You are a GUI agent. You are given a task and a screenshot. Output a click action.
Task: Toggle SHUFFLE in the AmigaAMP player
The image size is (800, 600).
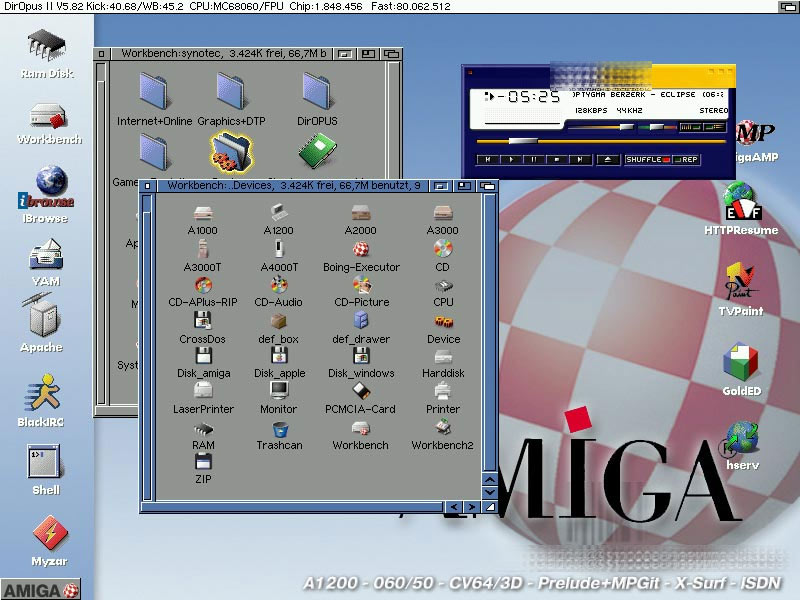[x=648, y=160]
